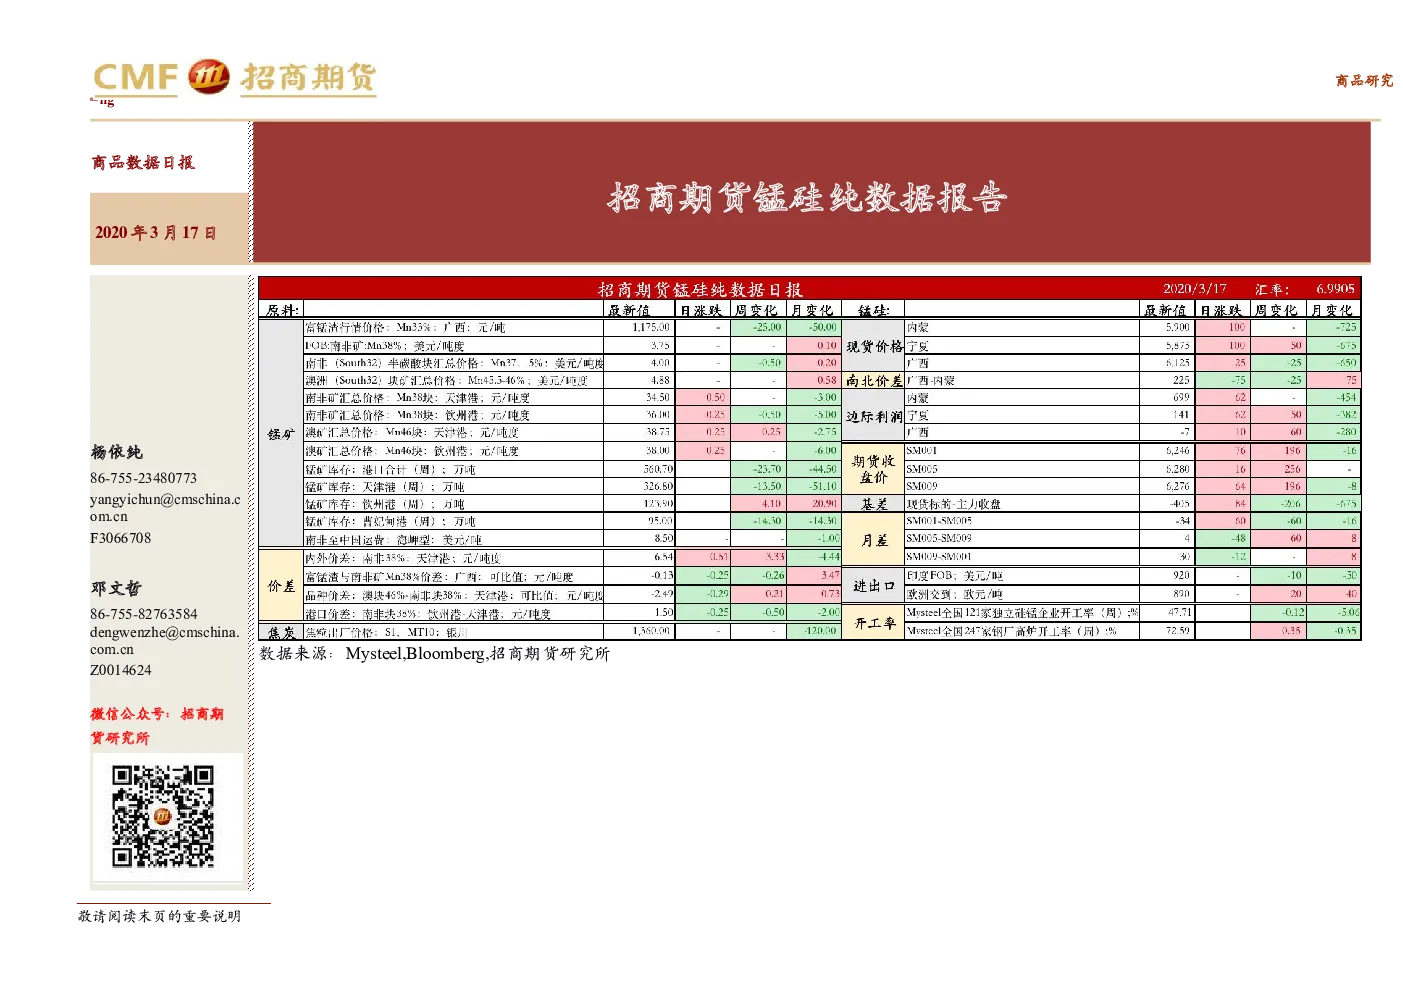1403x992 pixels.
Task: Click the footer note 敬请阅读末页的重要说明
Action: pyautogui.click(x=159, y=916)
